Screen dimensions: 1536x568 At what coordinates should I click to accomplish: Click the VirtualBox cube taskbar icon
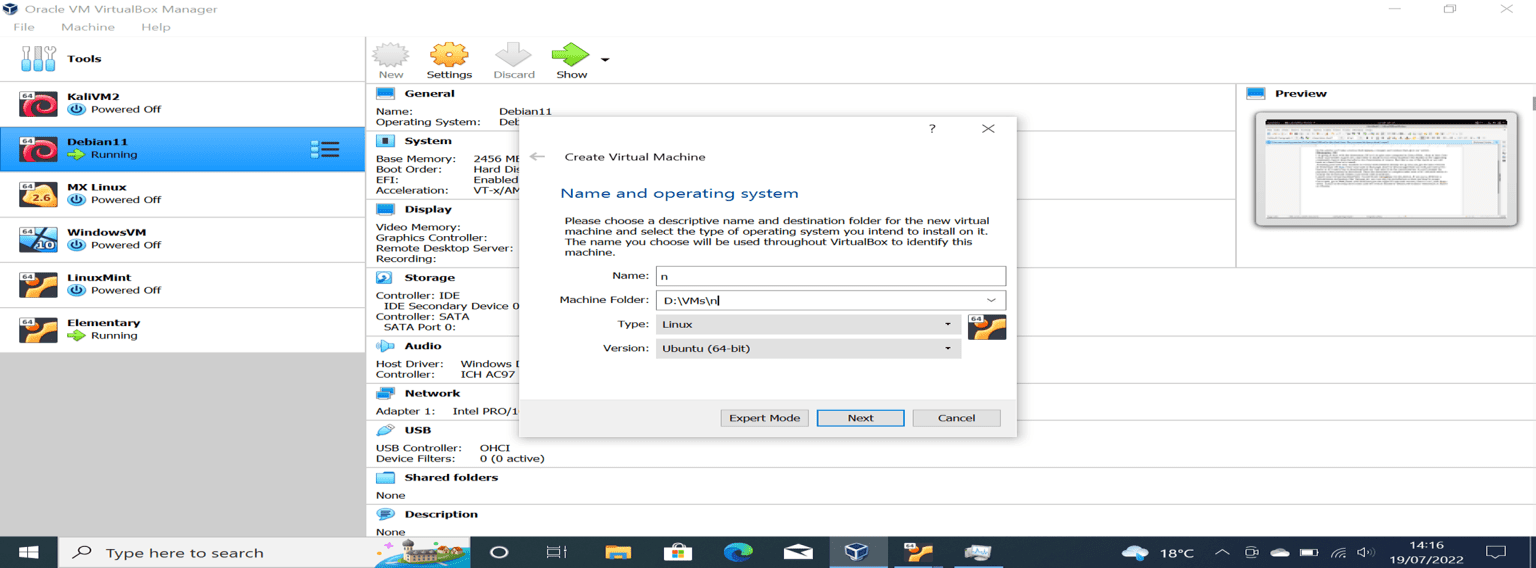[857, 552]
